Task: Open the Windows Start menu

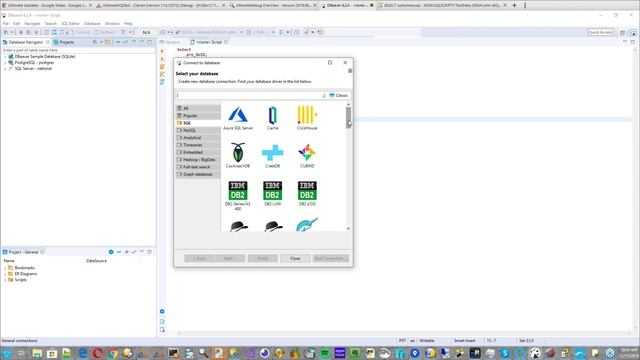Action: tap(7, 353)
